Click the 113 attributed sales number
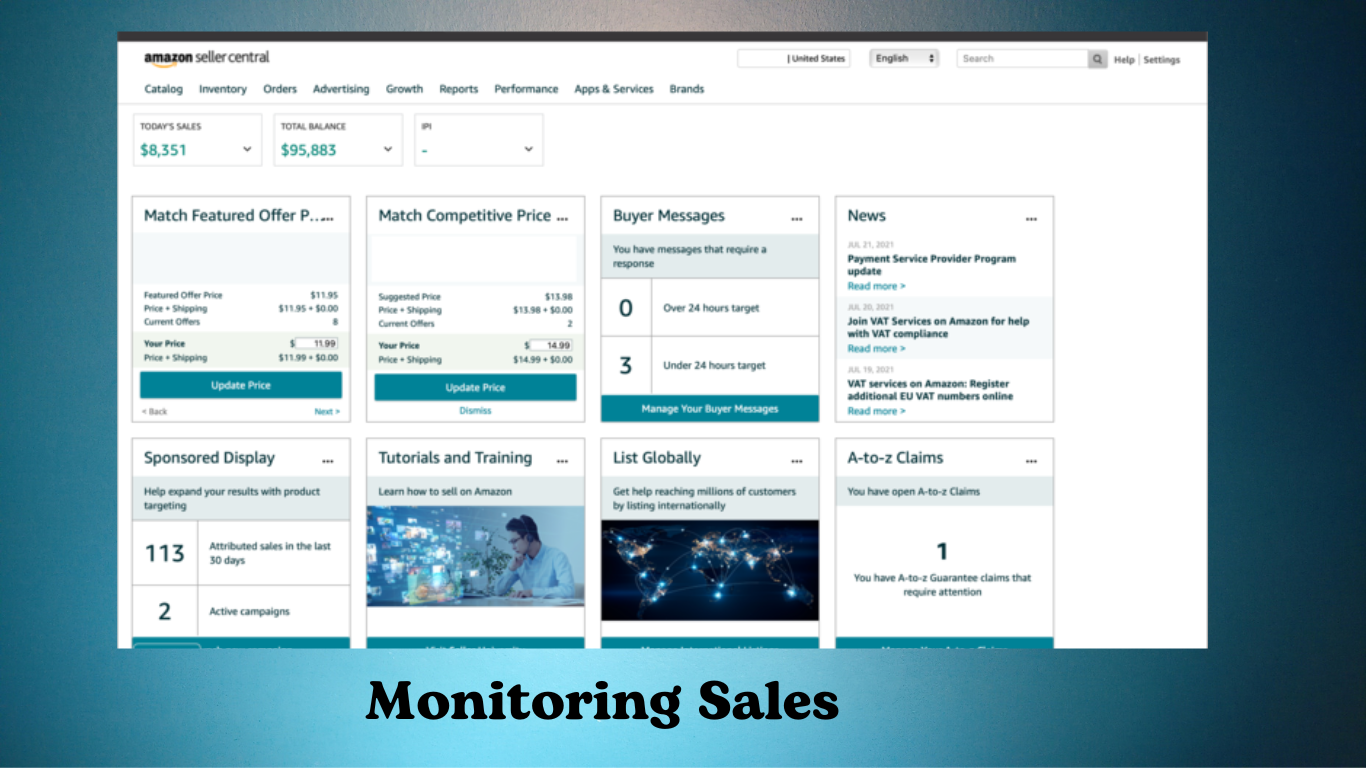1366x768 pixels. (x=165, y=553)
